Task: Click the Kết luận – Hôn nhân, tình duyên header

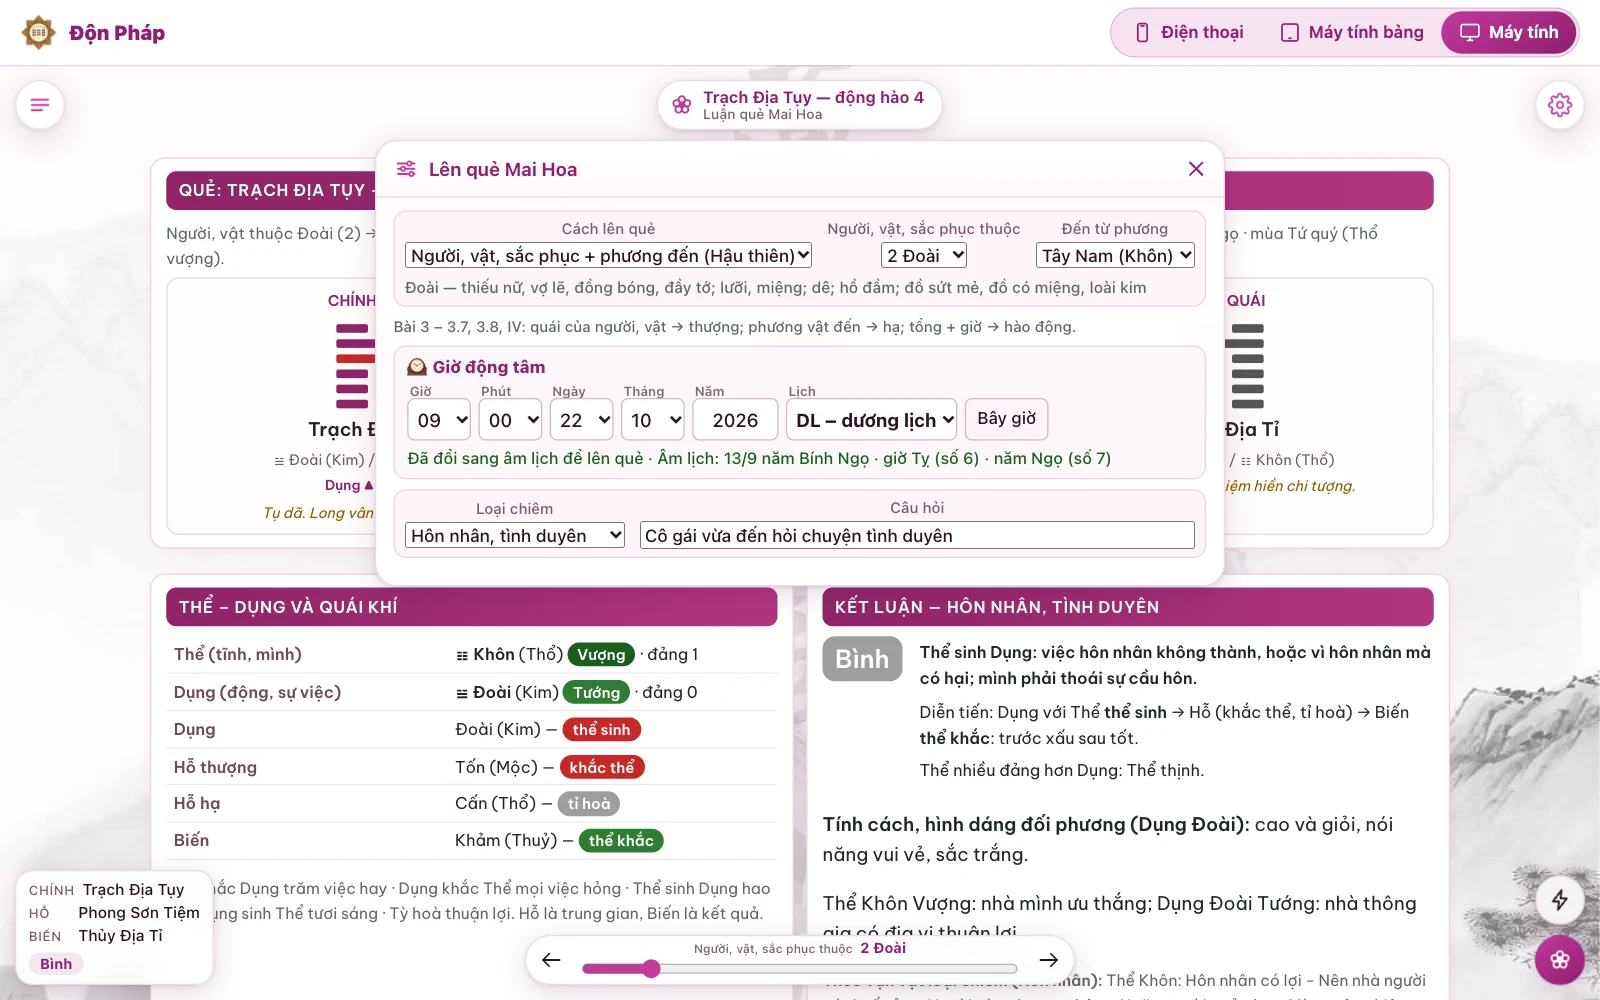Action: (1128, 607)
